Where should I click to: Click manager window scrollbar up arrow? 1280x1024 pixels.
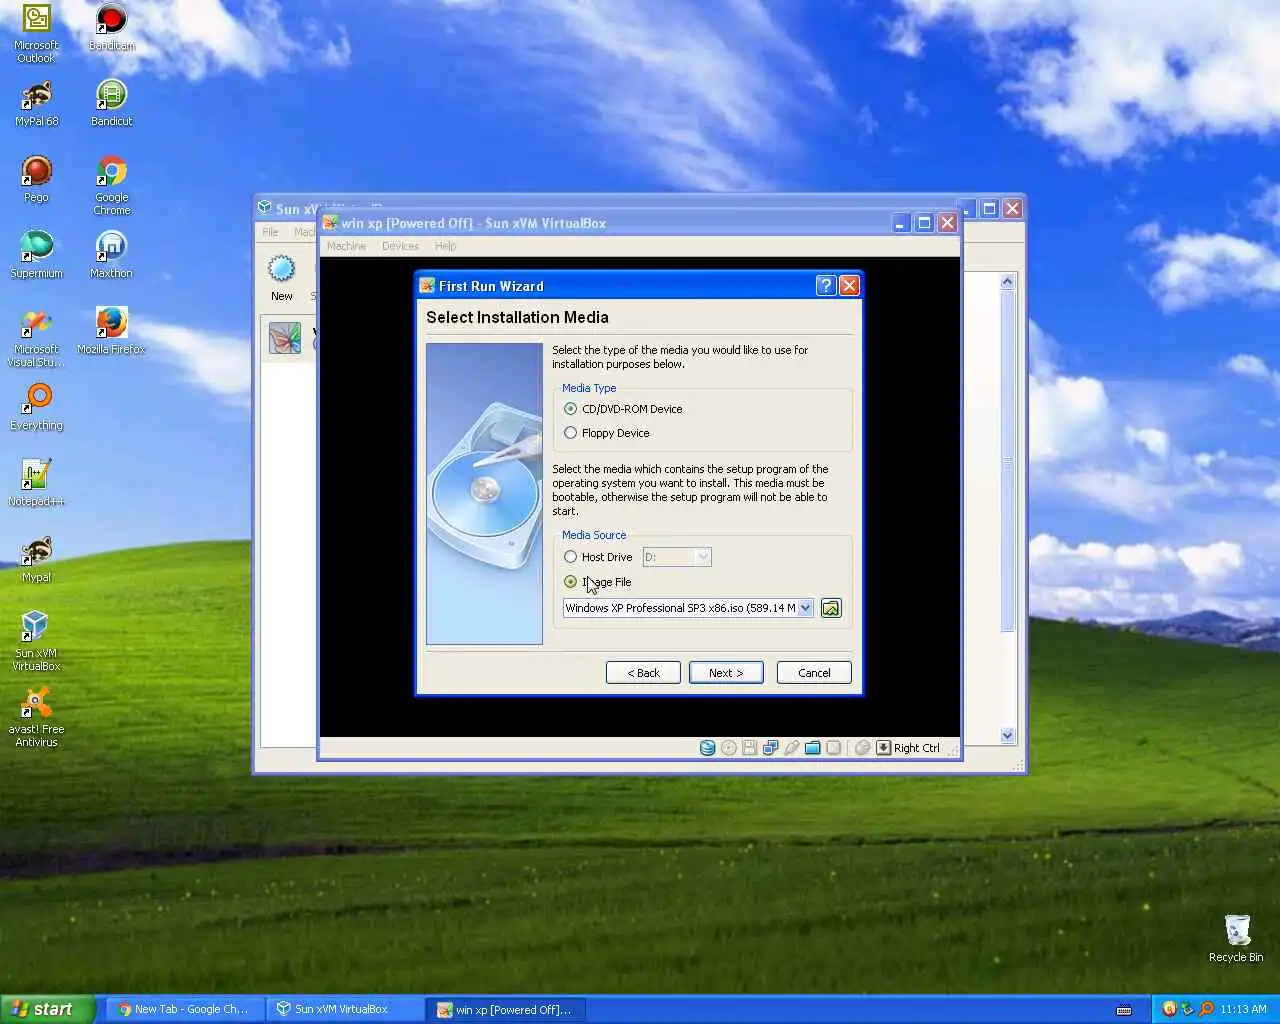pos(1007,282)
